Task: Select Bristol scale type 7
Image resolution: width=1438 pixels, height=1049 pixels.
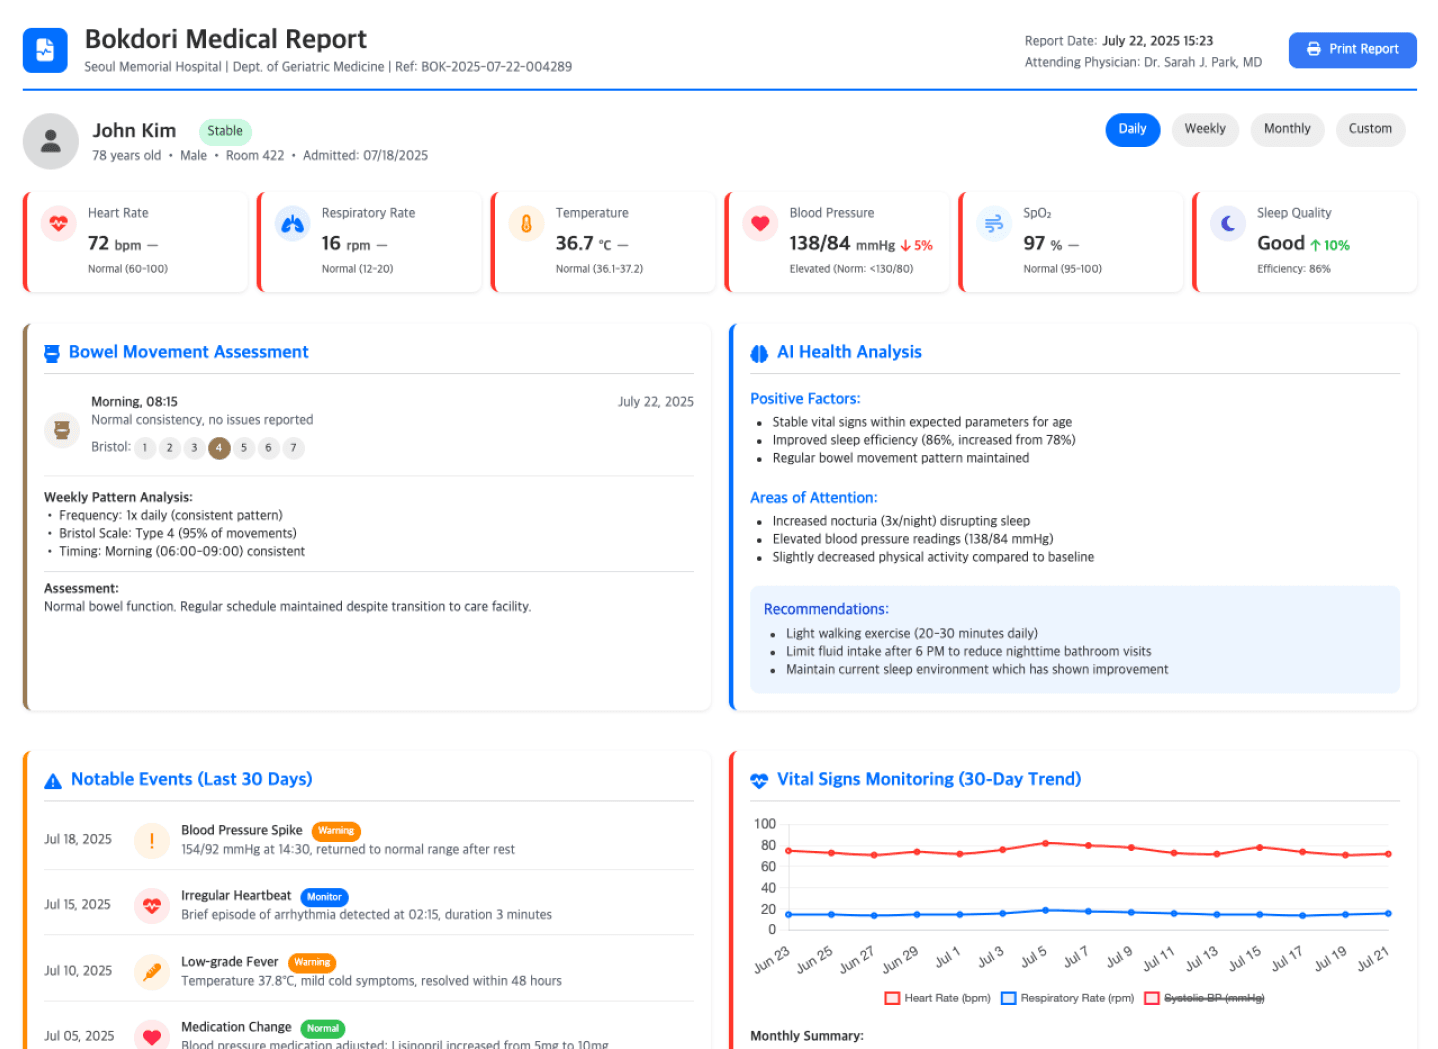Action: (293, 448)
